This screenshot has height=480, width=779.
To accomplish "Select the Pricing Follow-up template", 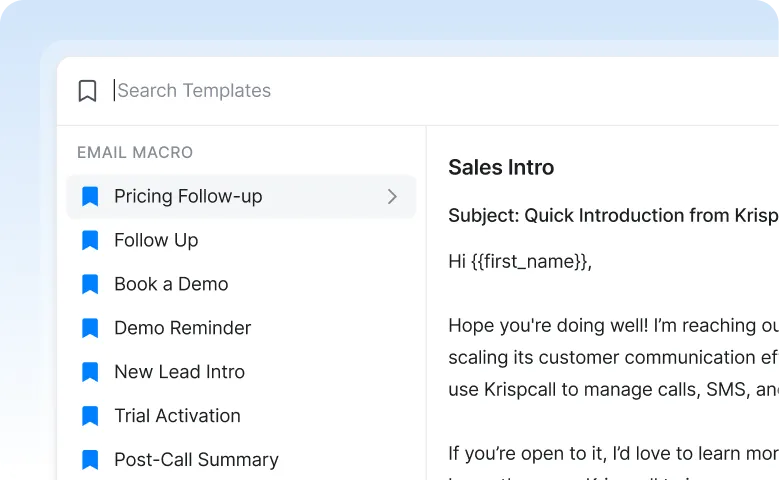I will 188,197.
